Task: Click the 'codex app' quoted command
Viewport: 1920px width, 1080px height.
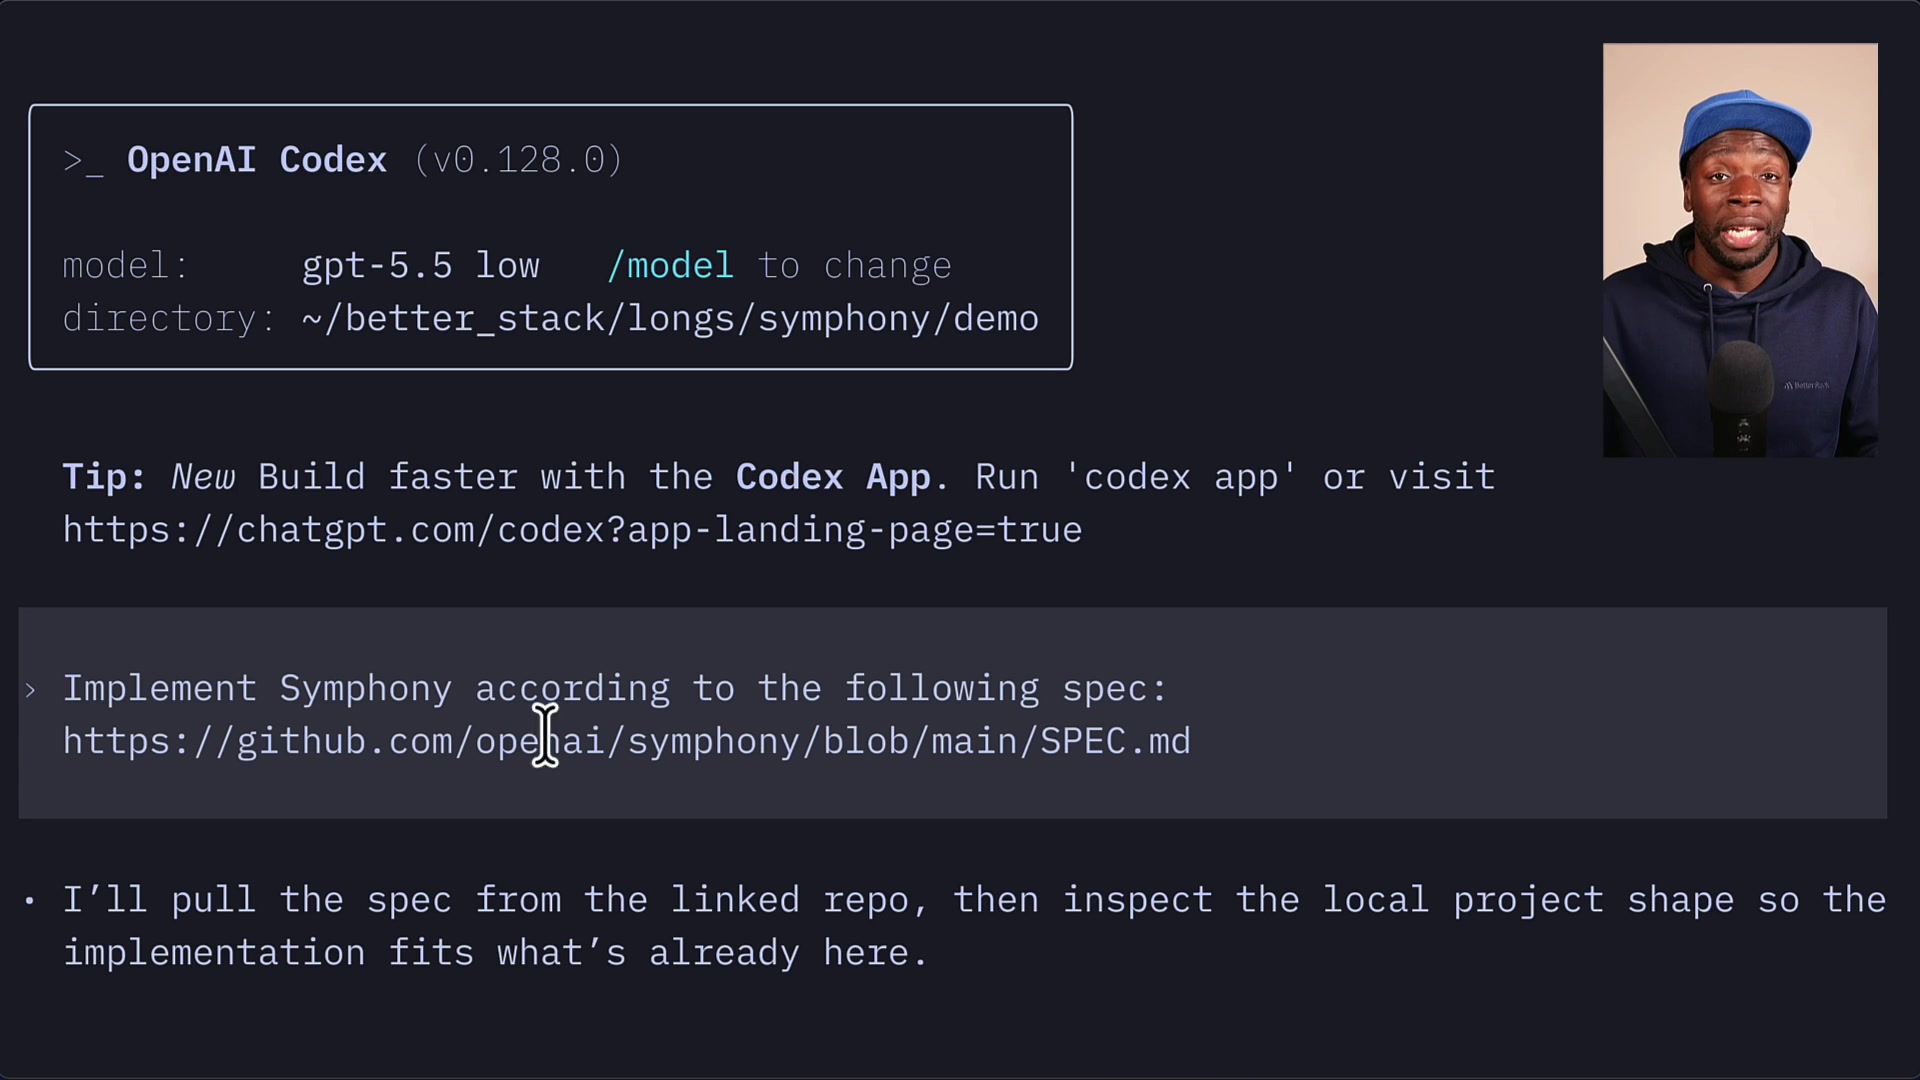Action: coord(1180,477)
